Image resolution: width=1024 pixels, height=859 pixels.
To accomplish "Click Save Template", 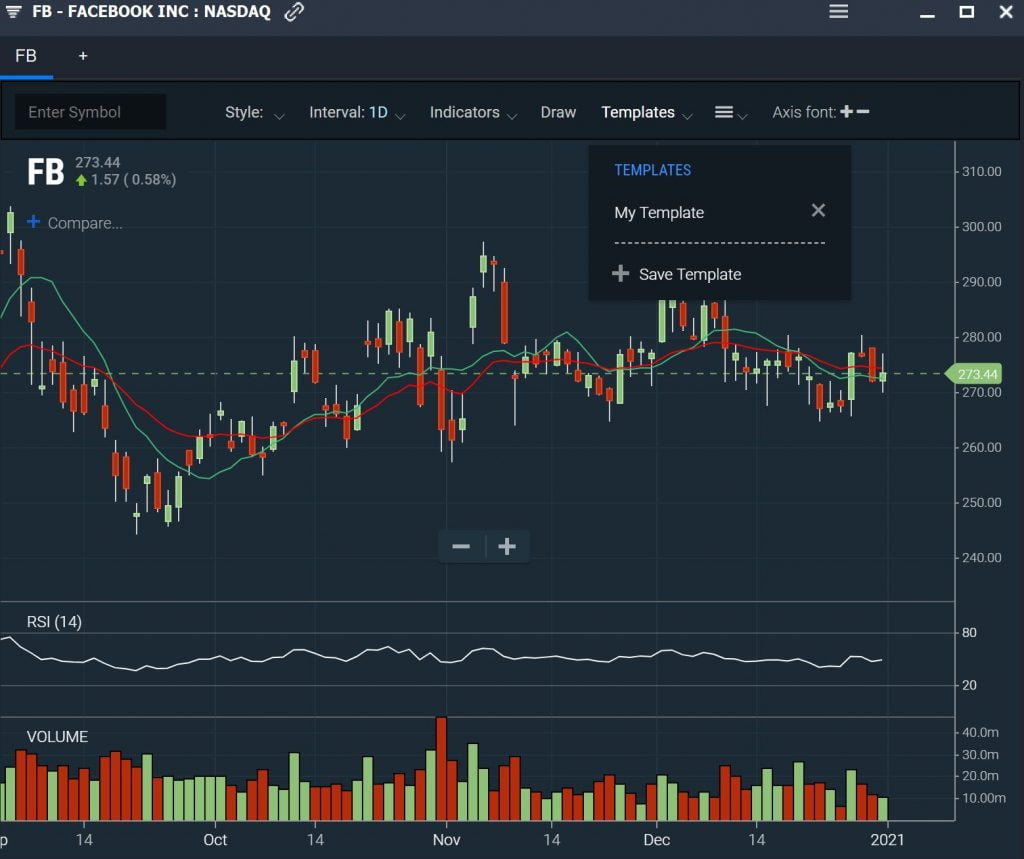I will coord(689,273).
